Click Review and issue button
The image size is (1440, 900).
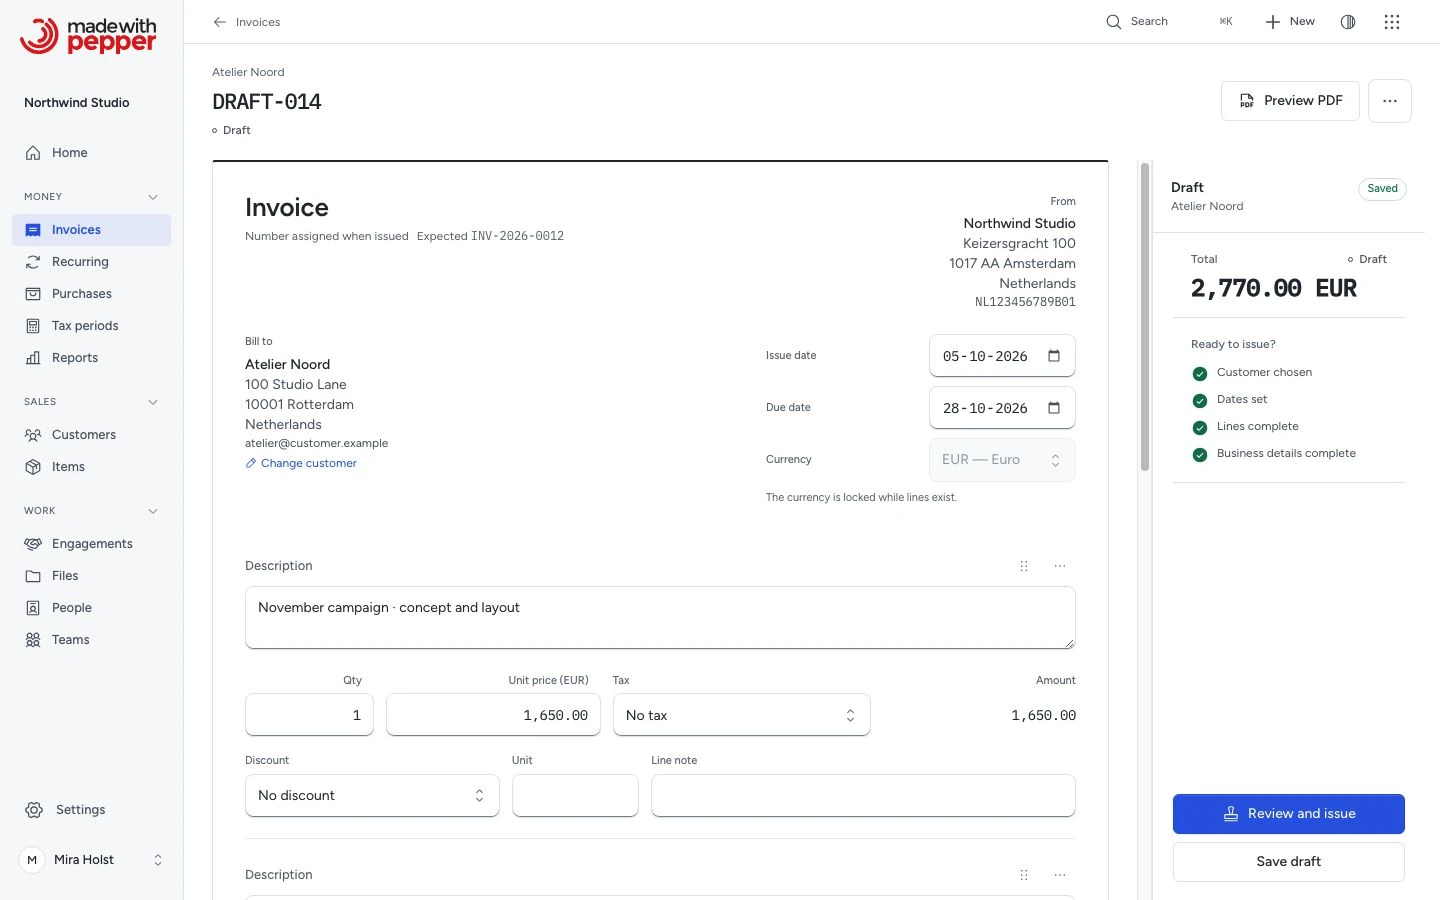(1289, 814)
